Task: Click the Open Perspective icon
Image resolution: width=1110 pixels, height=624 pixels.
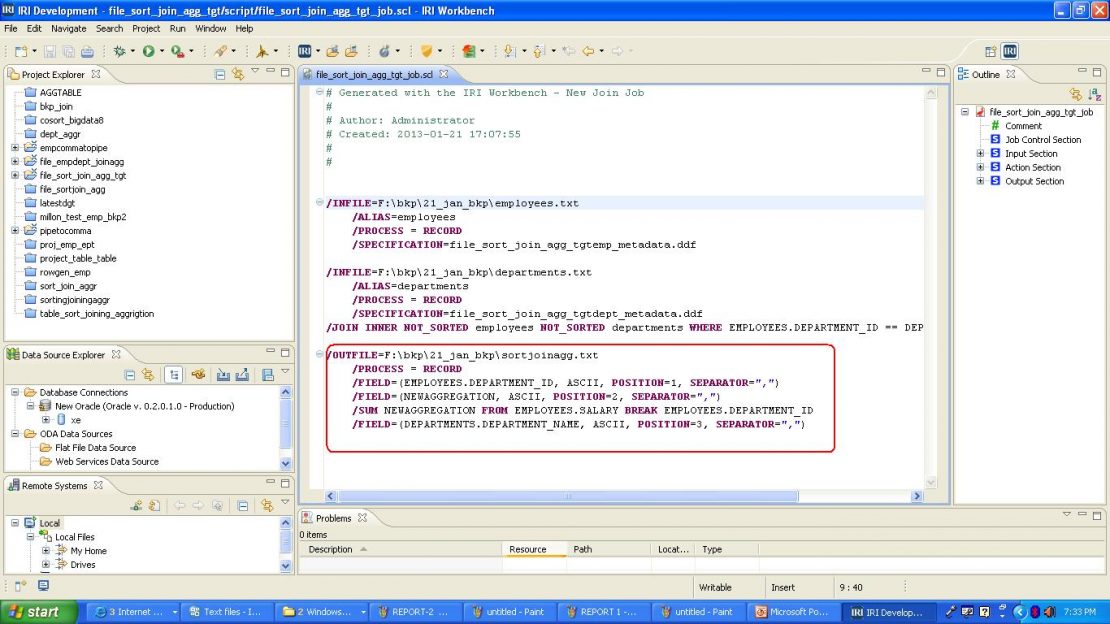Action: [x=990, y=51]
